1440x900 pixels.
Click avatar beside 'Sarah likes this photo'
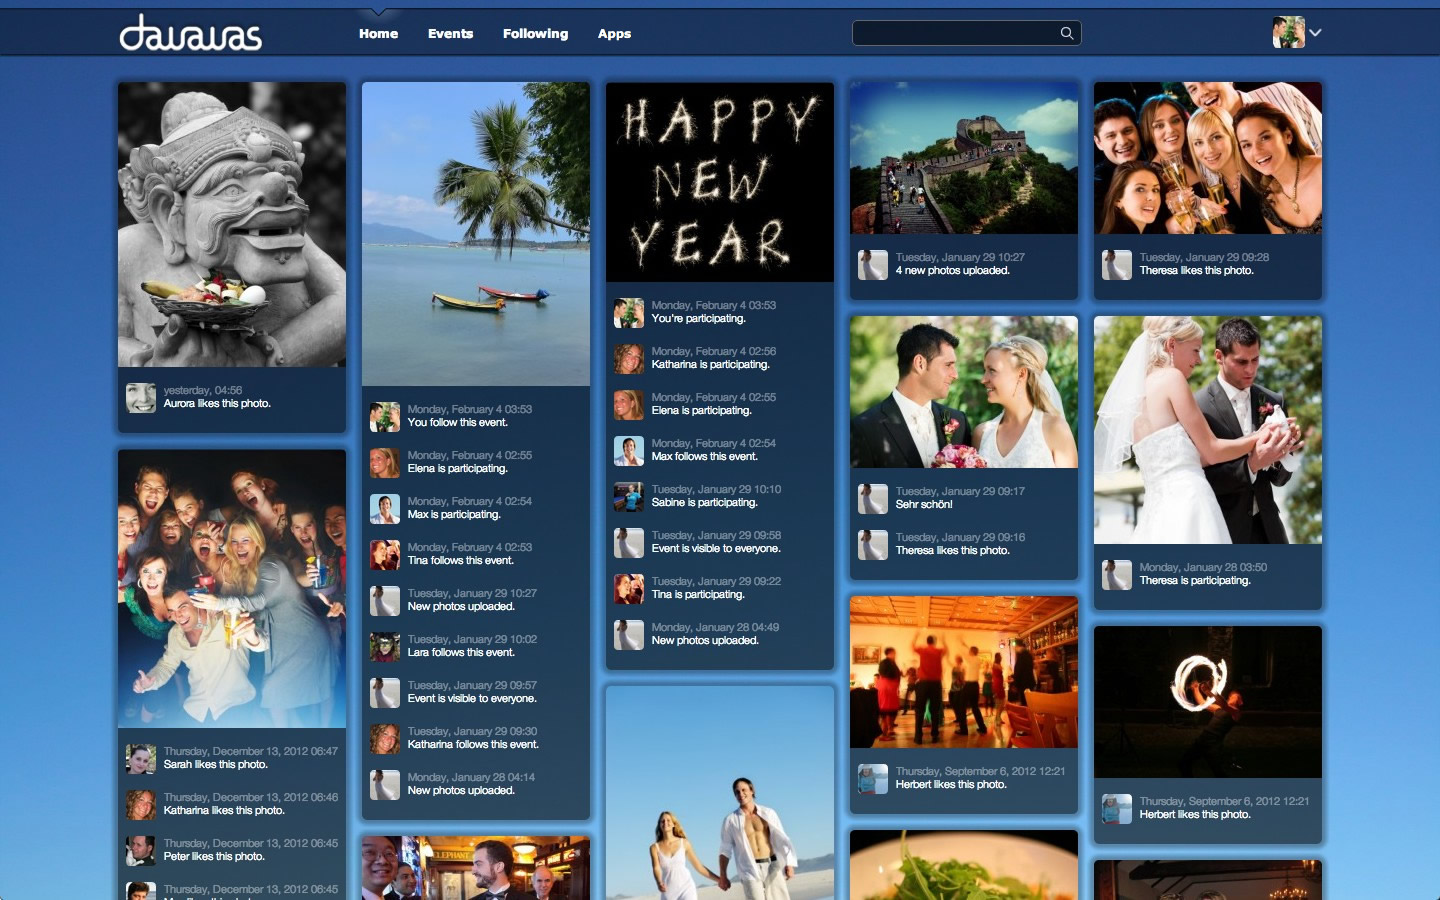(141, 759)
